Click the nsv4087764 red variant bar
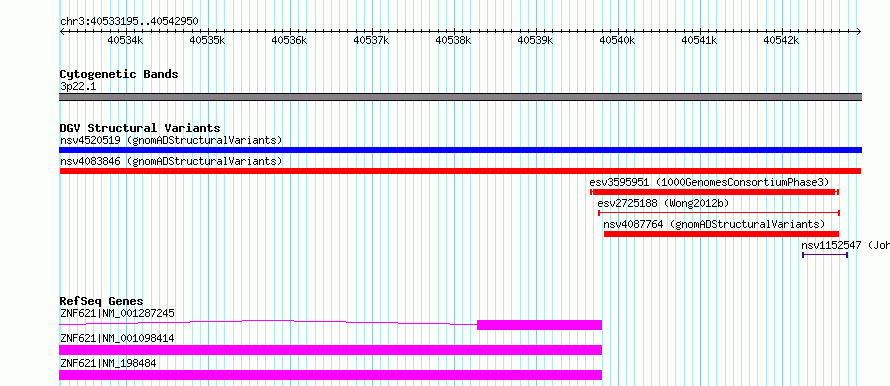 (x=721, y=234)
